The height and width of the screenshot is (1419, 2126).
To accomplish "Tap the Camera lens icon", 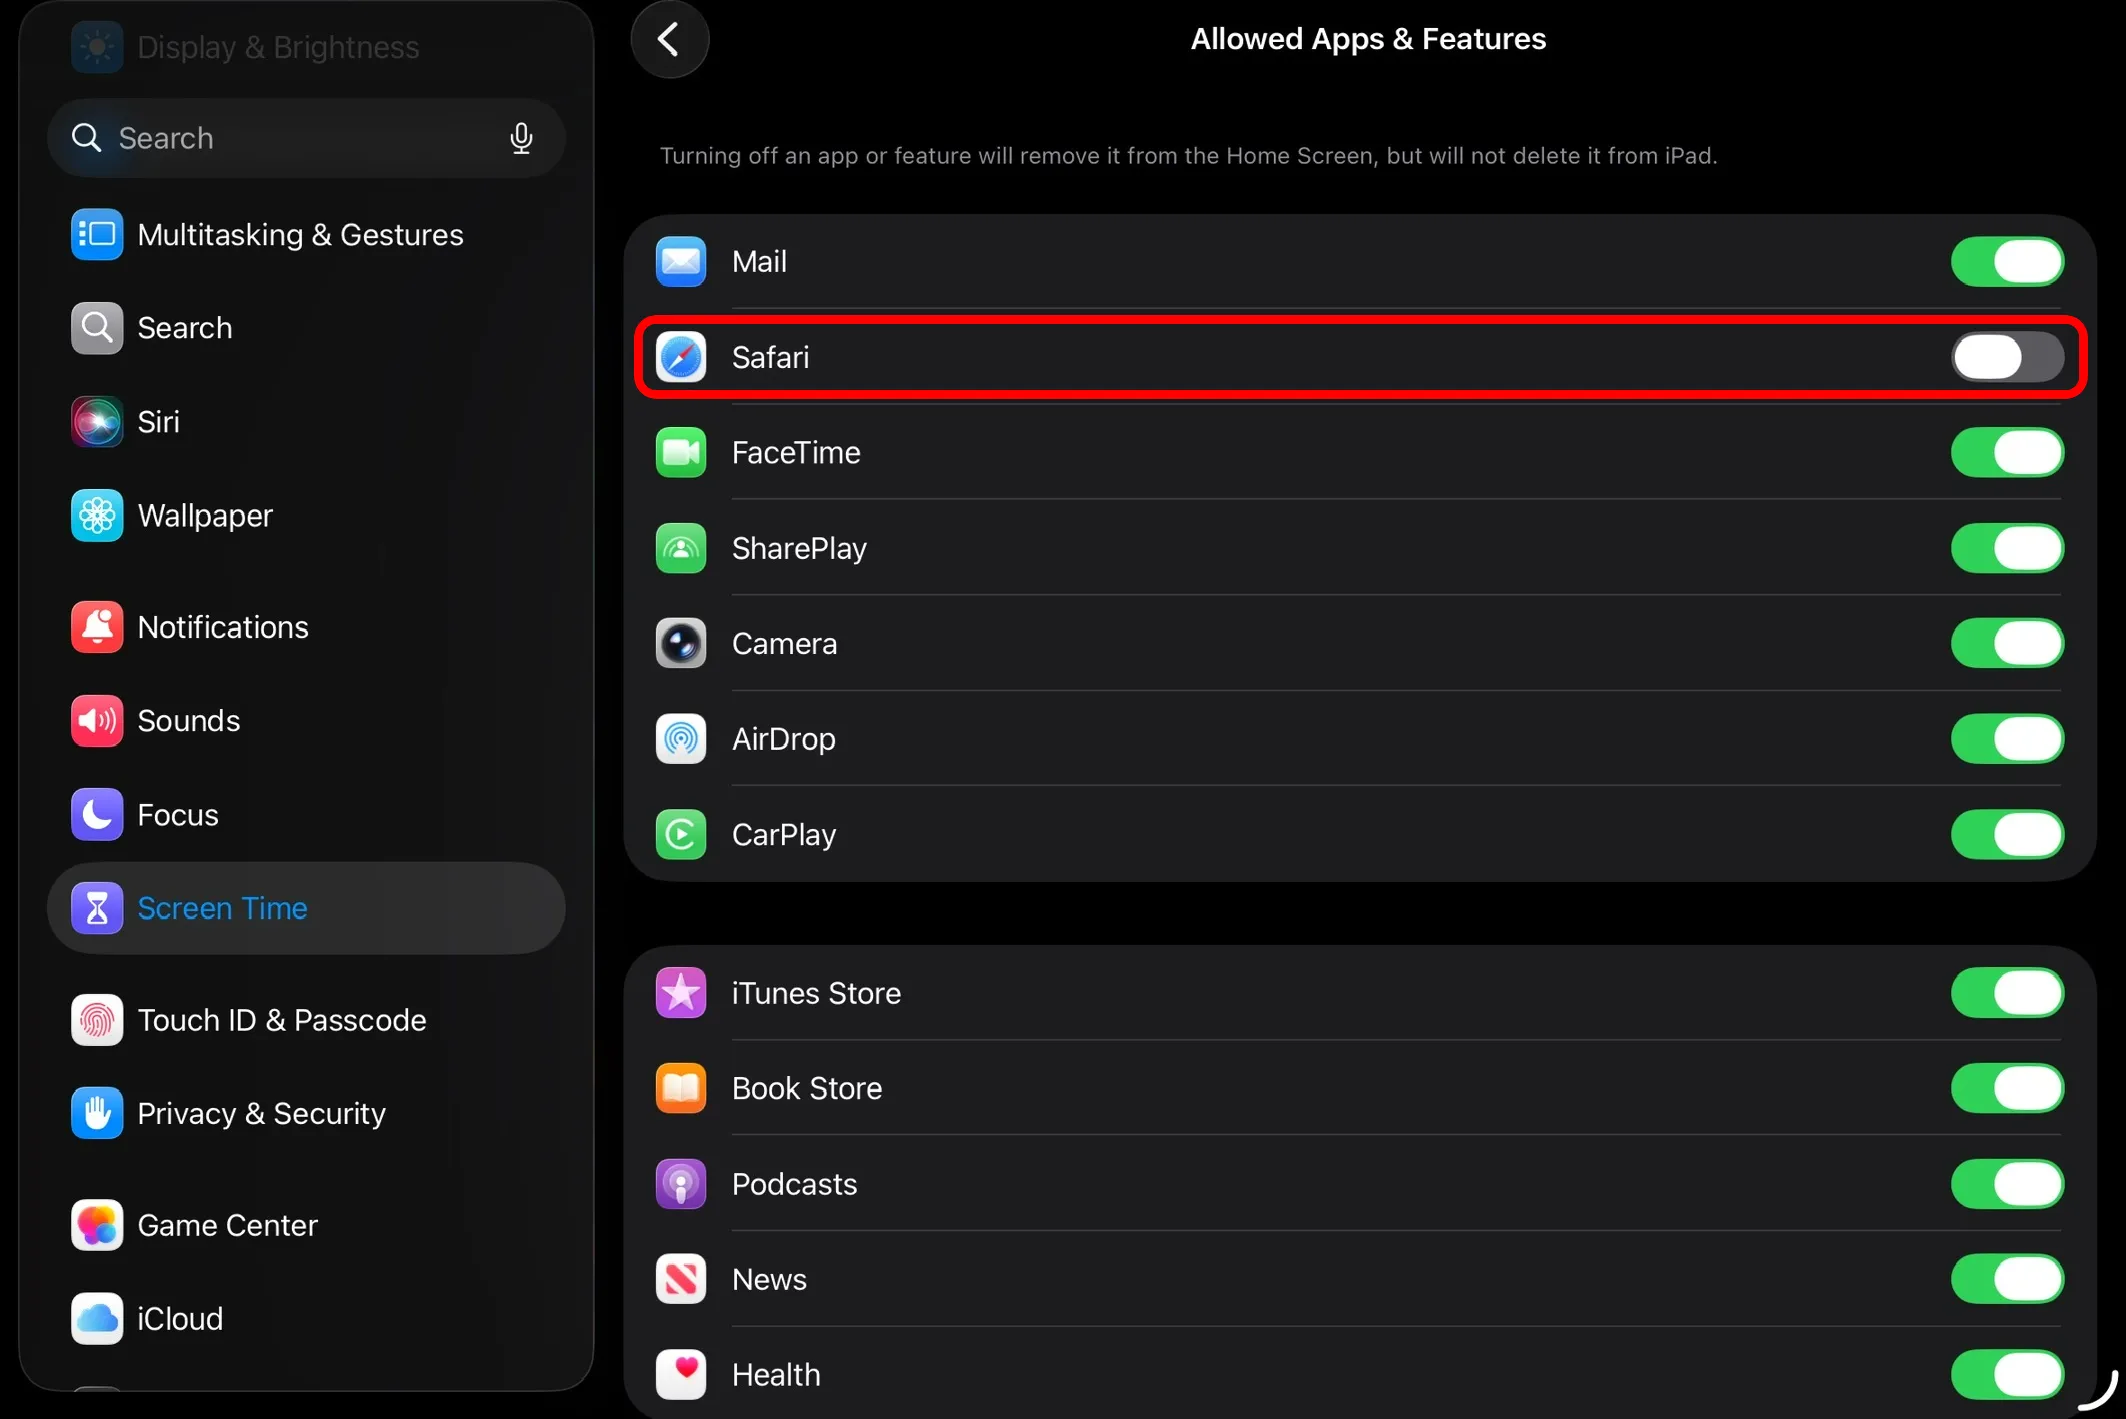I will [681, 643].
